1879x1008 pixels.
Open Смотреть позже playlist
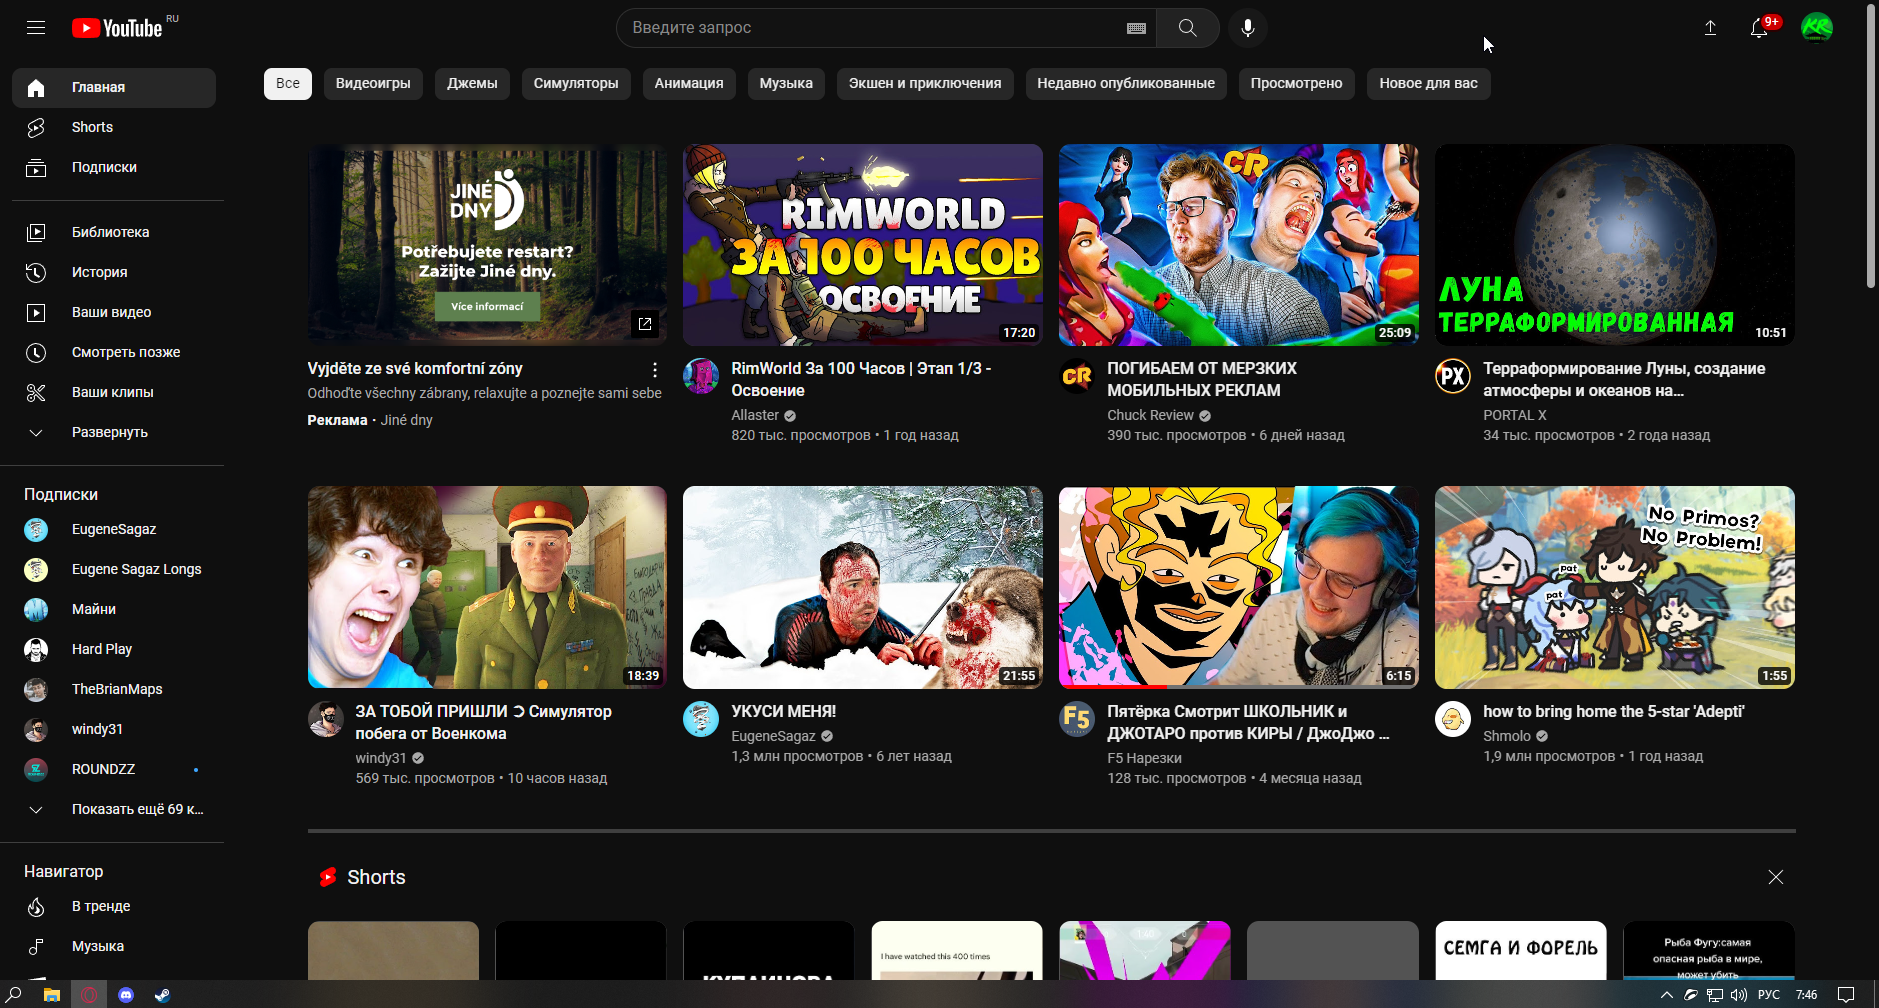point(114,352)
